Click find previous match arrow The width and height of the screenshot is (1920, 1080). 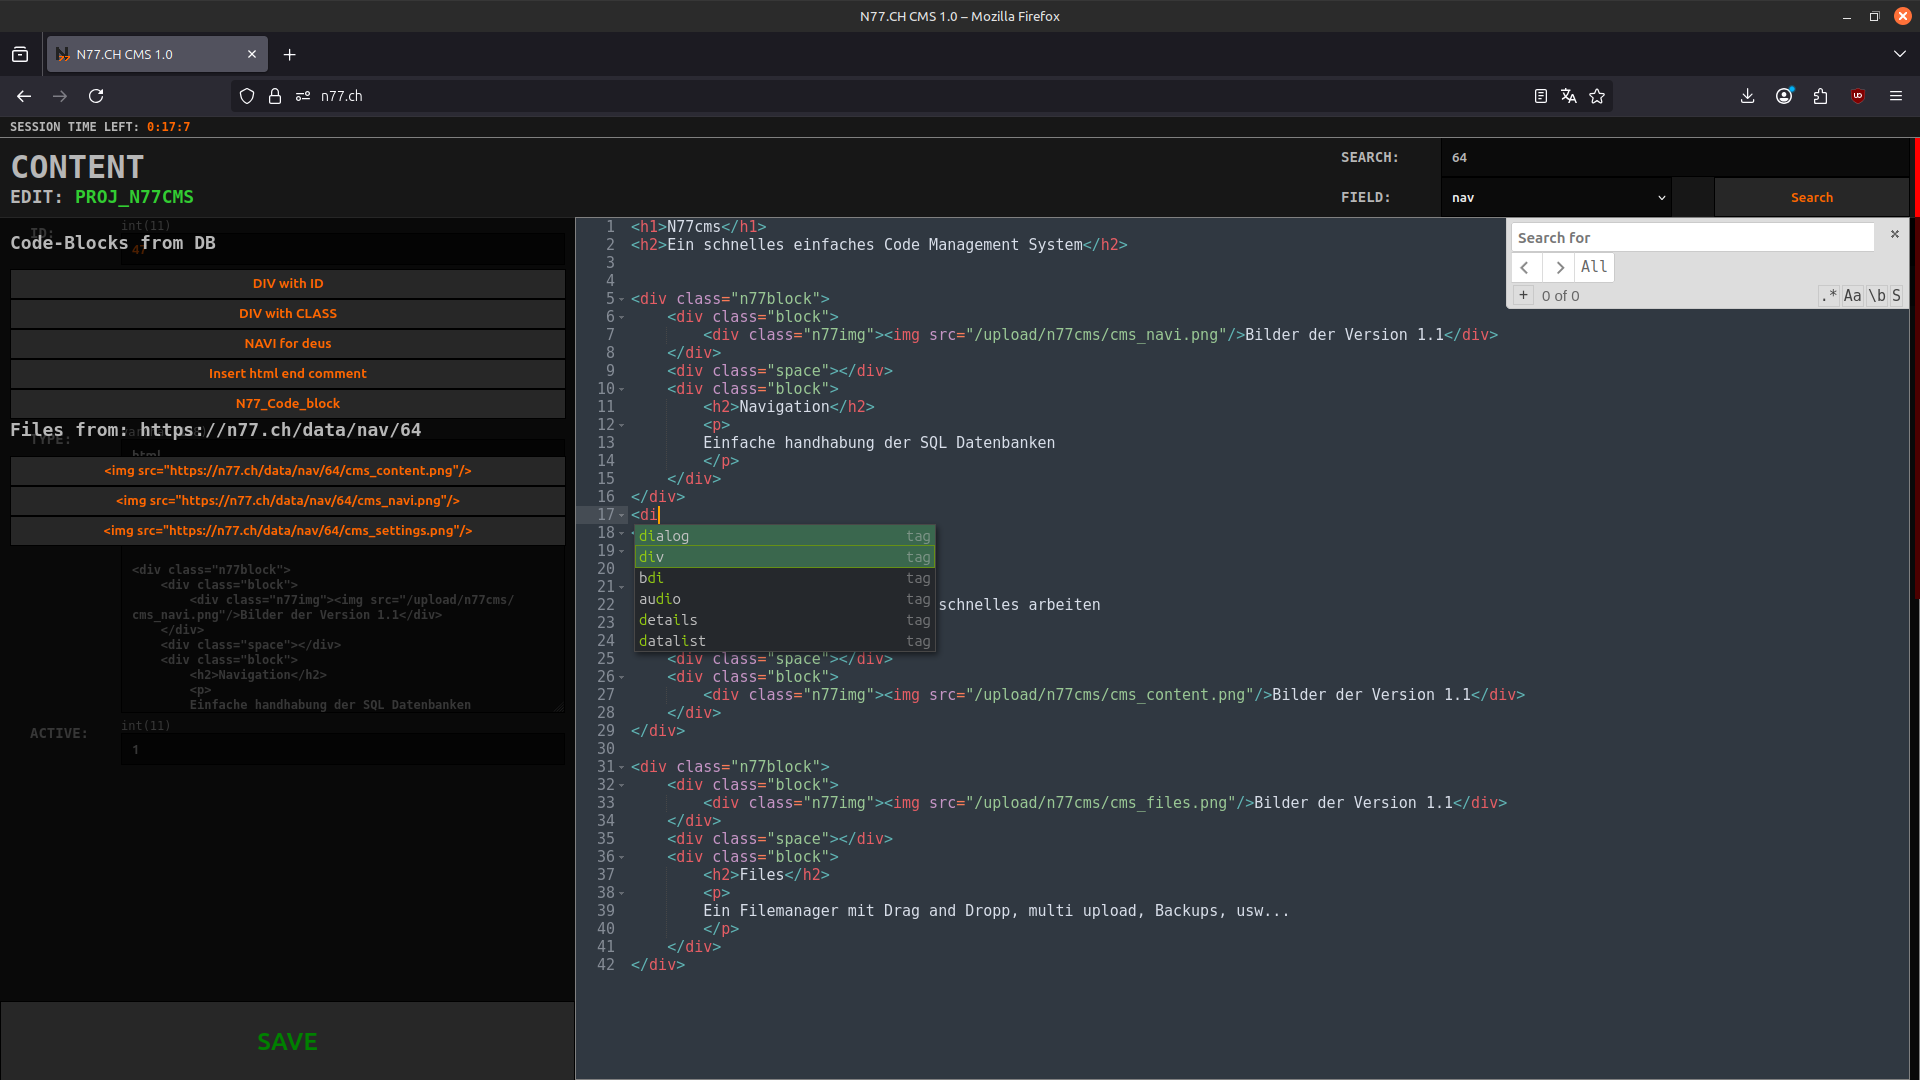pyautogui.click(x=1525, y=267)
